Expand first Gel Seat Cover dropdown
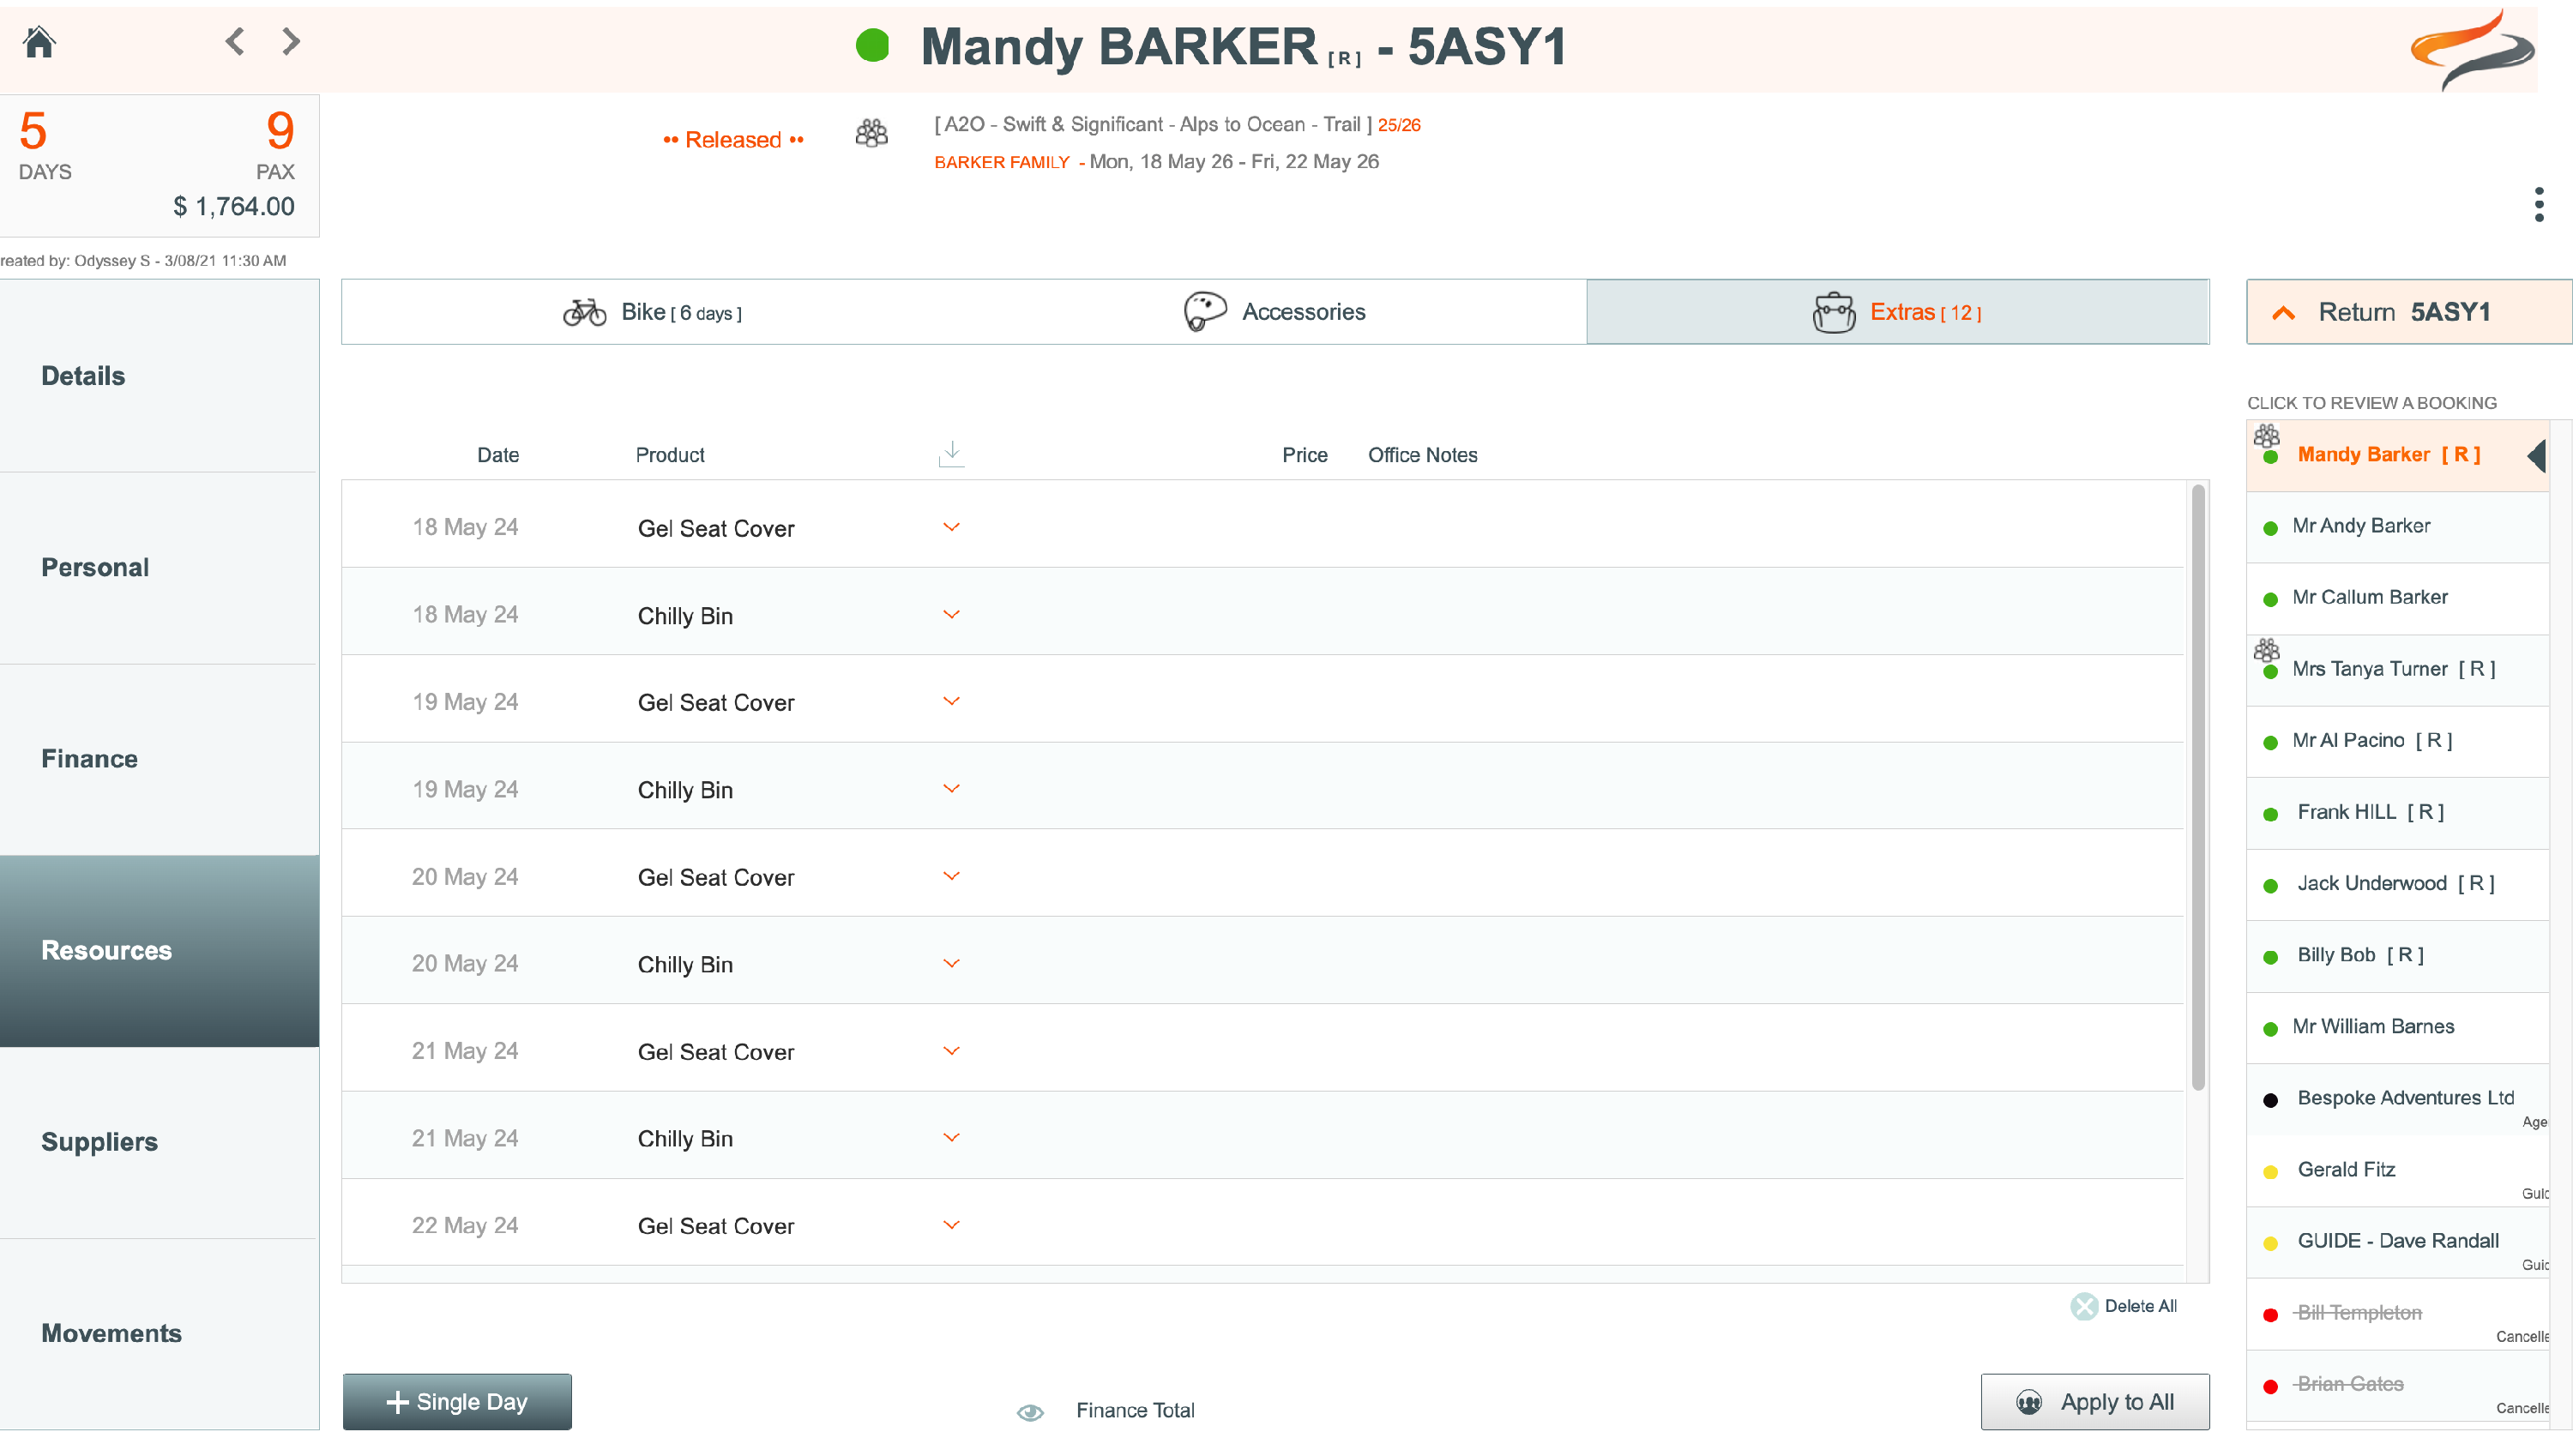This screenshot has height=1456, width=2573. [951, 527]
